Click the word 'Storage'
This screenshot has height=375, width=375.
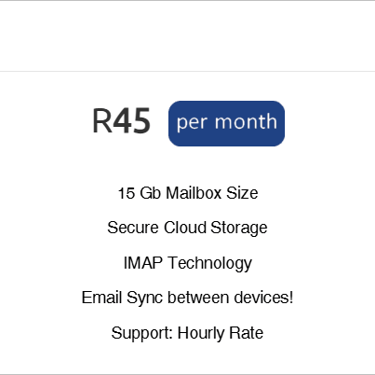click(239, 228)
